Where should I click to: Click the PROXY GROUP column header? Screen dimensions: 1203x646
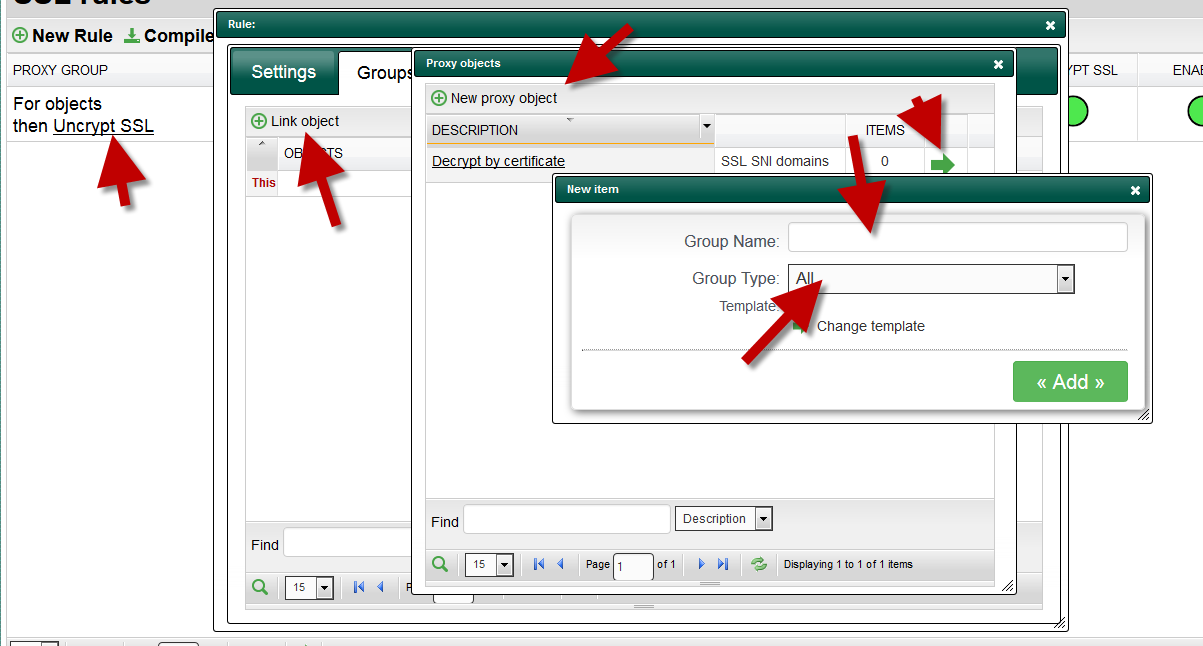pos(60,71)
